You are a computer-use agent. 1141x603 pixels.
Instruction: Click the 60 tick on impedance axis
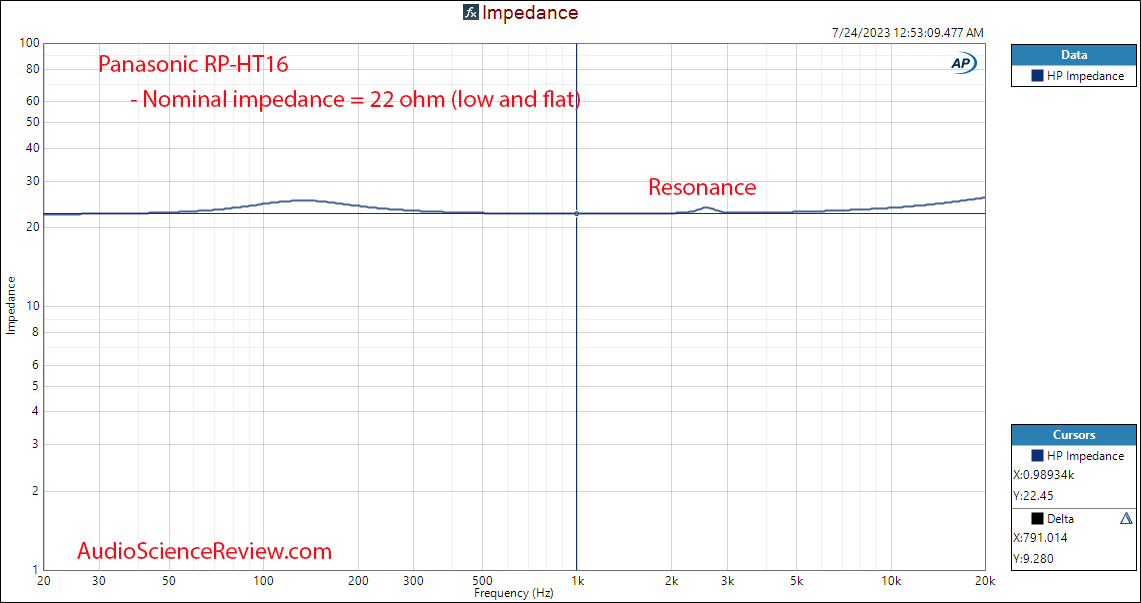(x=32, y=102)
